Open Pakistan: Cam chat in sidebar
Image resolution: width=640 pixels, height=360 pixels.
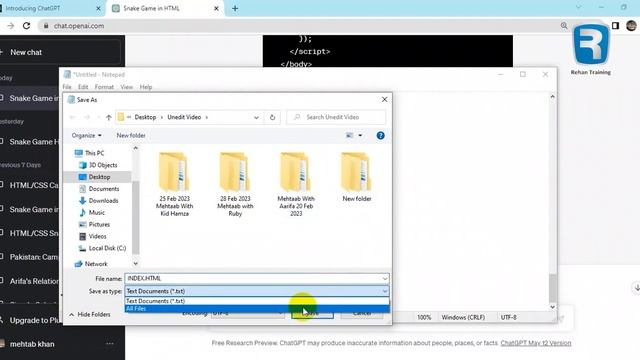coord(29,257)
